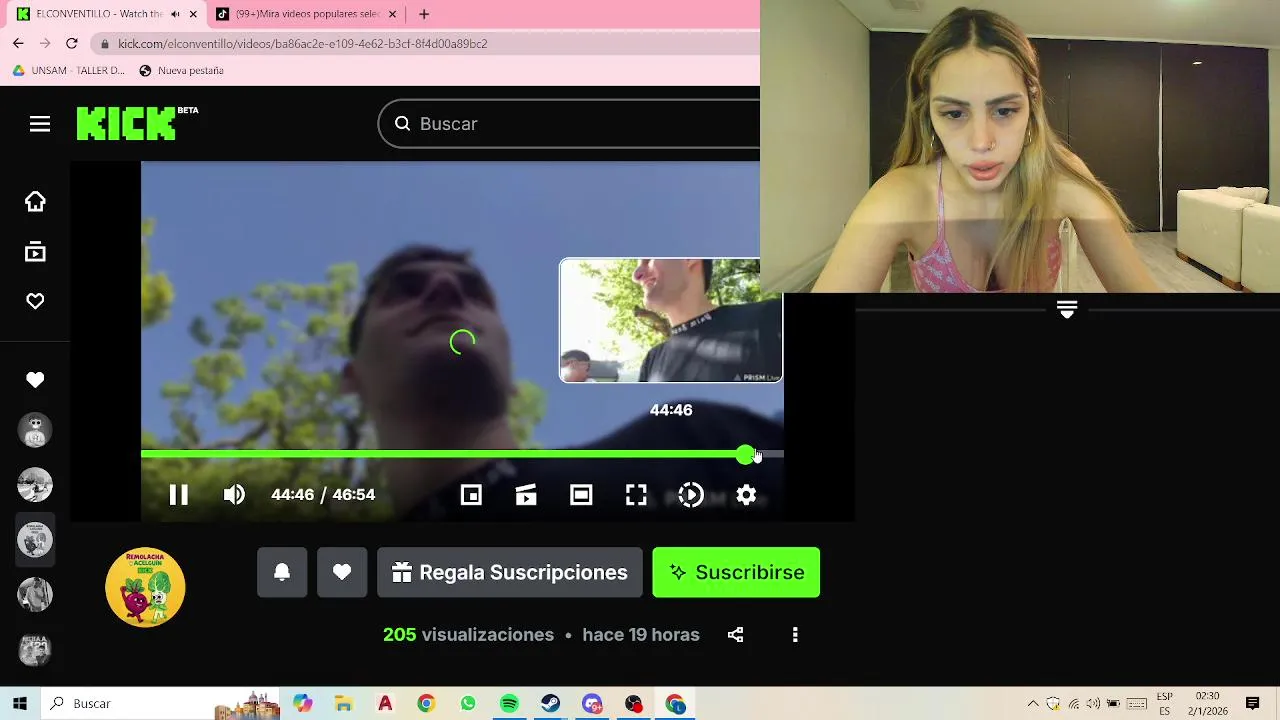Toggle theater mode in player
The width and height of the screenshot is (1280, 720).
tap(581, 495)
